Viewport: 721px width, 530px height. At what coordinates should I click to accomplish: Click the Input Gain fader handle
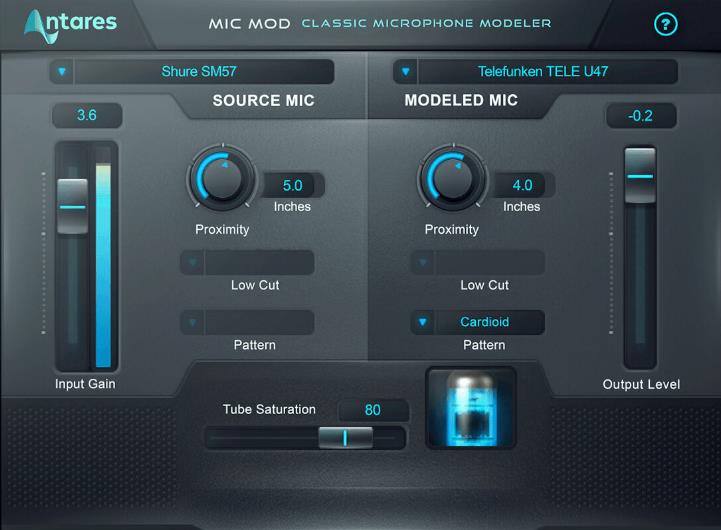(x=72, y=206)
